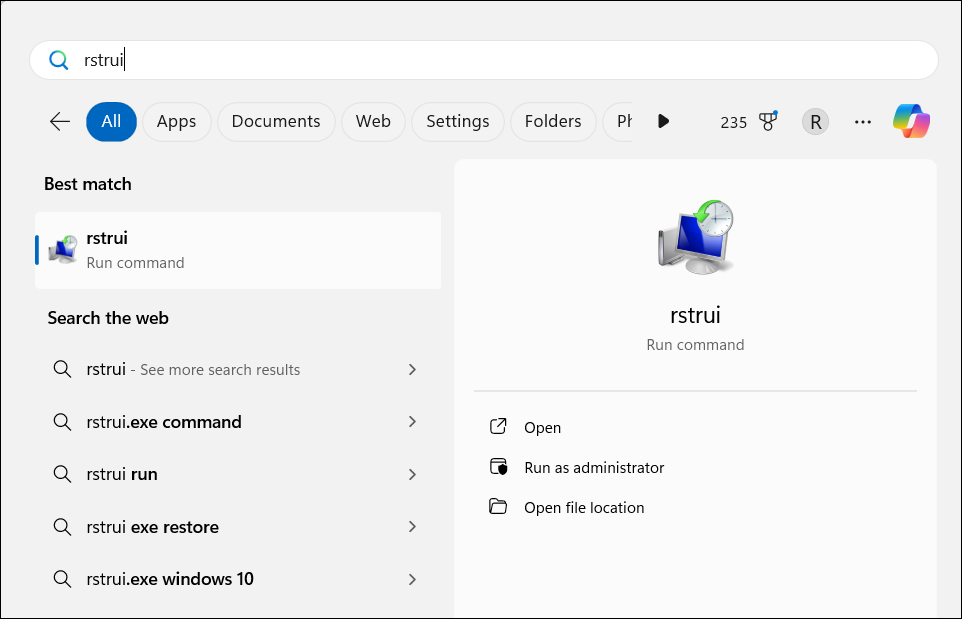Click the back arrow in search panel
The width and height of the screenshot is (962, 619).
(x=60, y=121)
